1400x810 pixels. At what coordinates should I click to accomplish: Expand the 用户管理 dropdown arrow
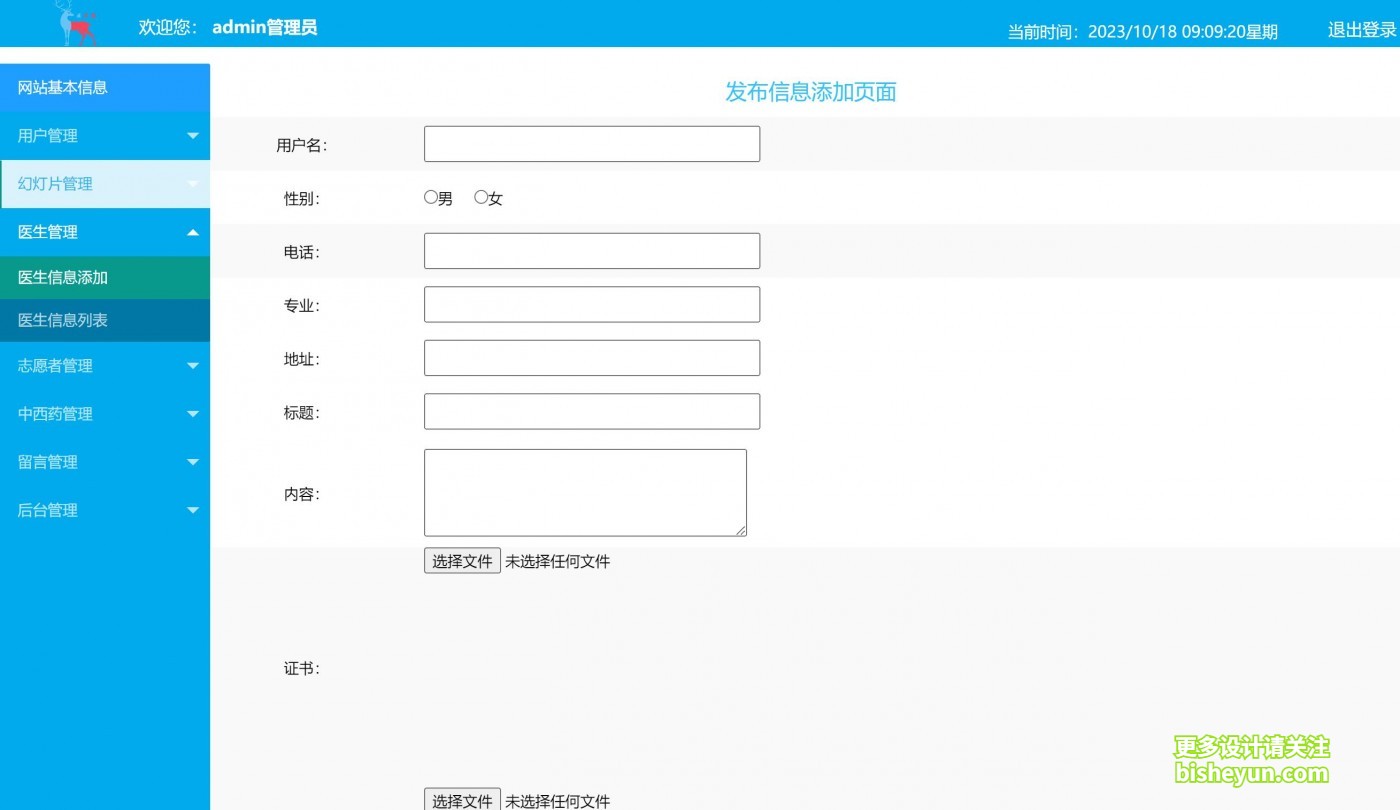193,136
